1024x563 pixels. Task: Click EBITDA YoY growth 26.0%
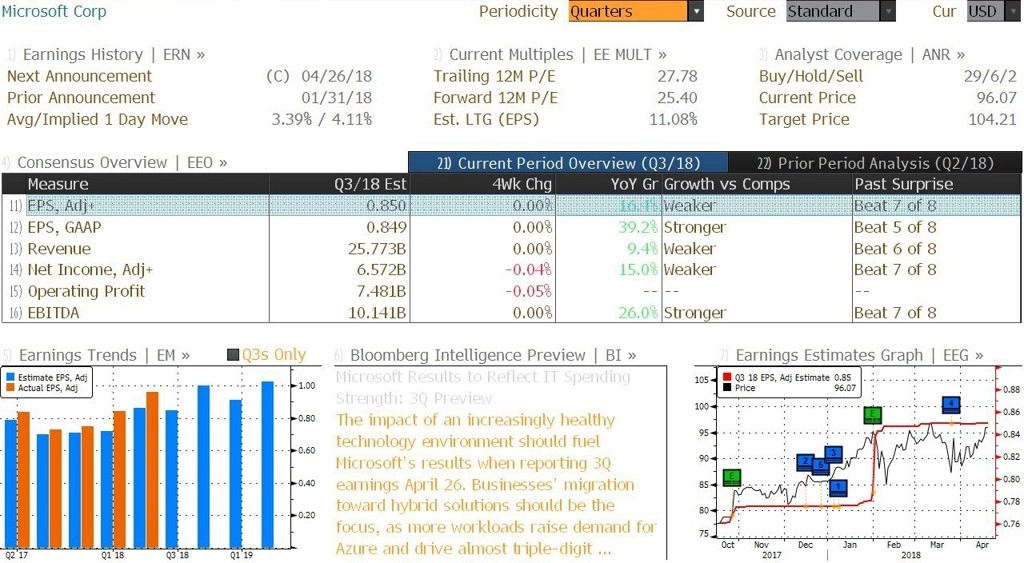(x=638, y=313)
